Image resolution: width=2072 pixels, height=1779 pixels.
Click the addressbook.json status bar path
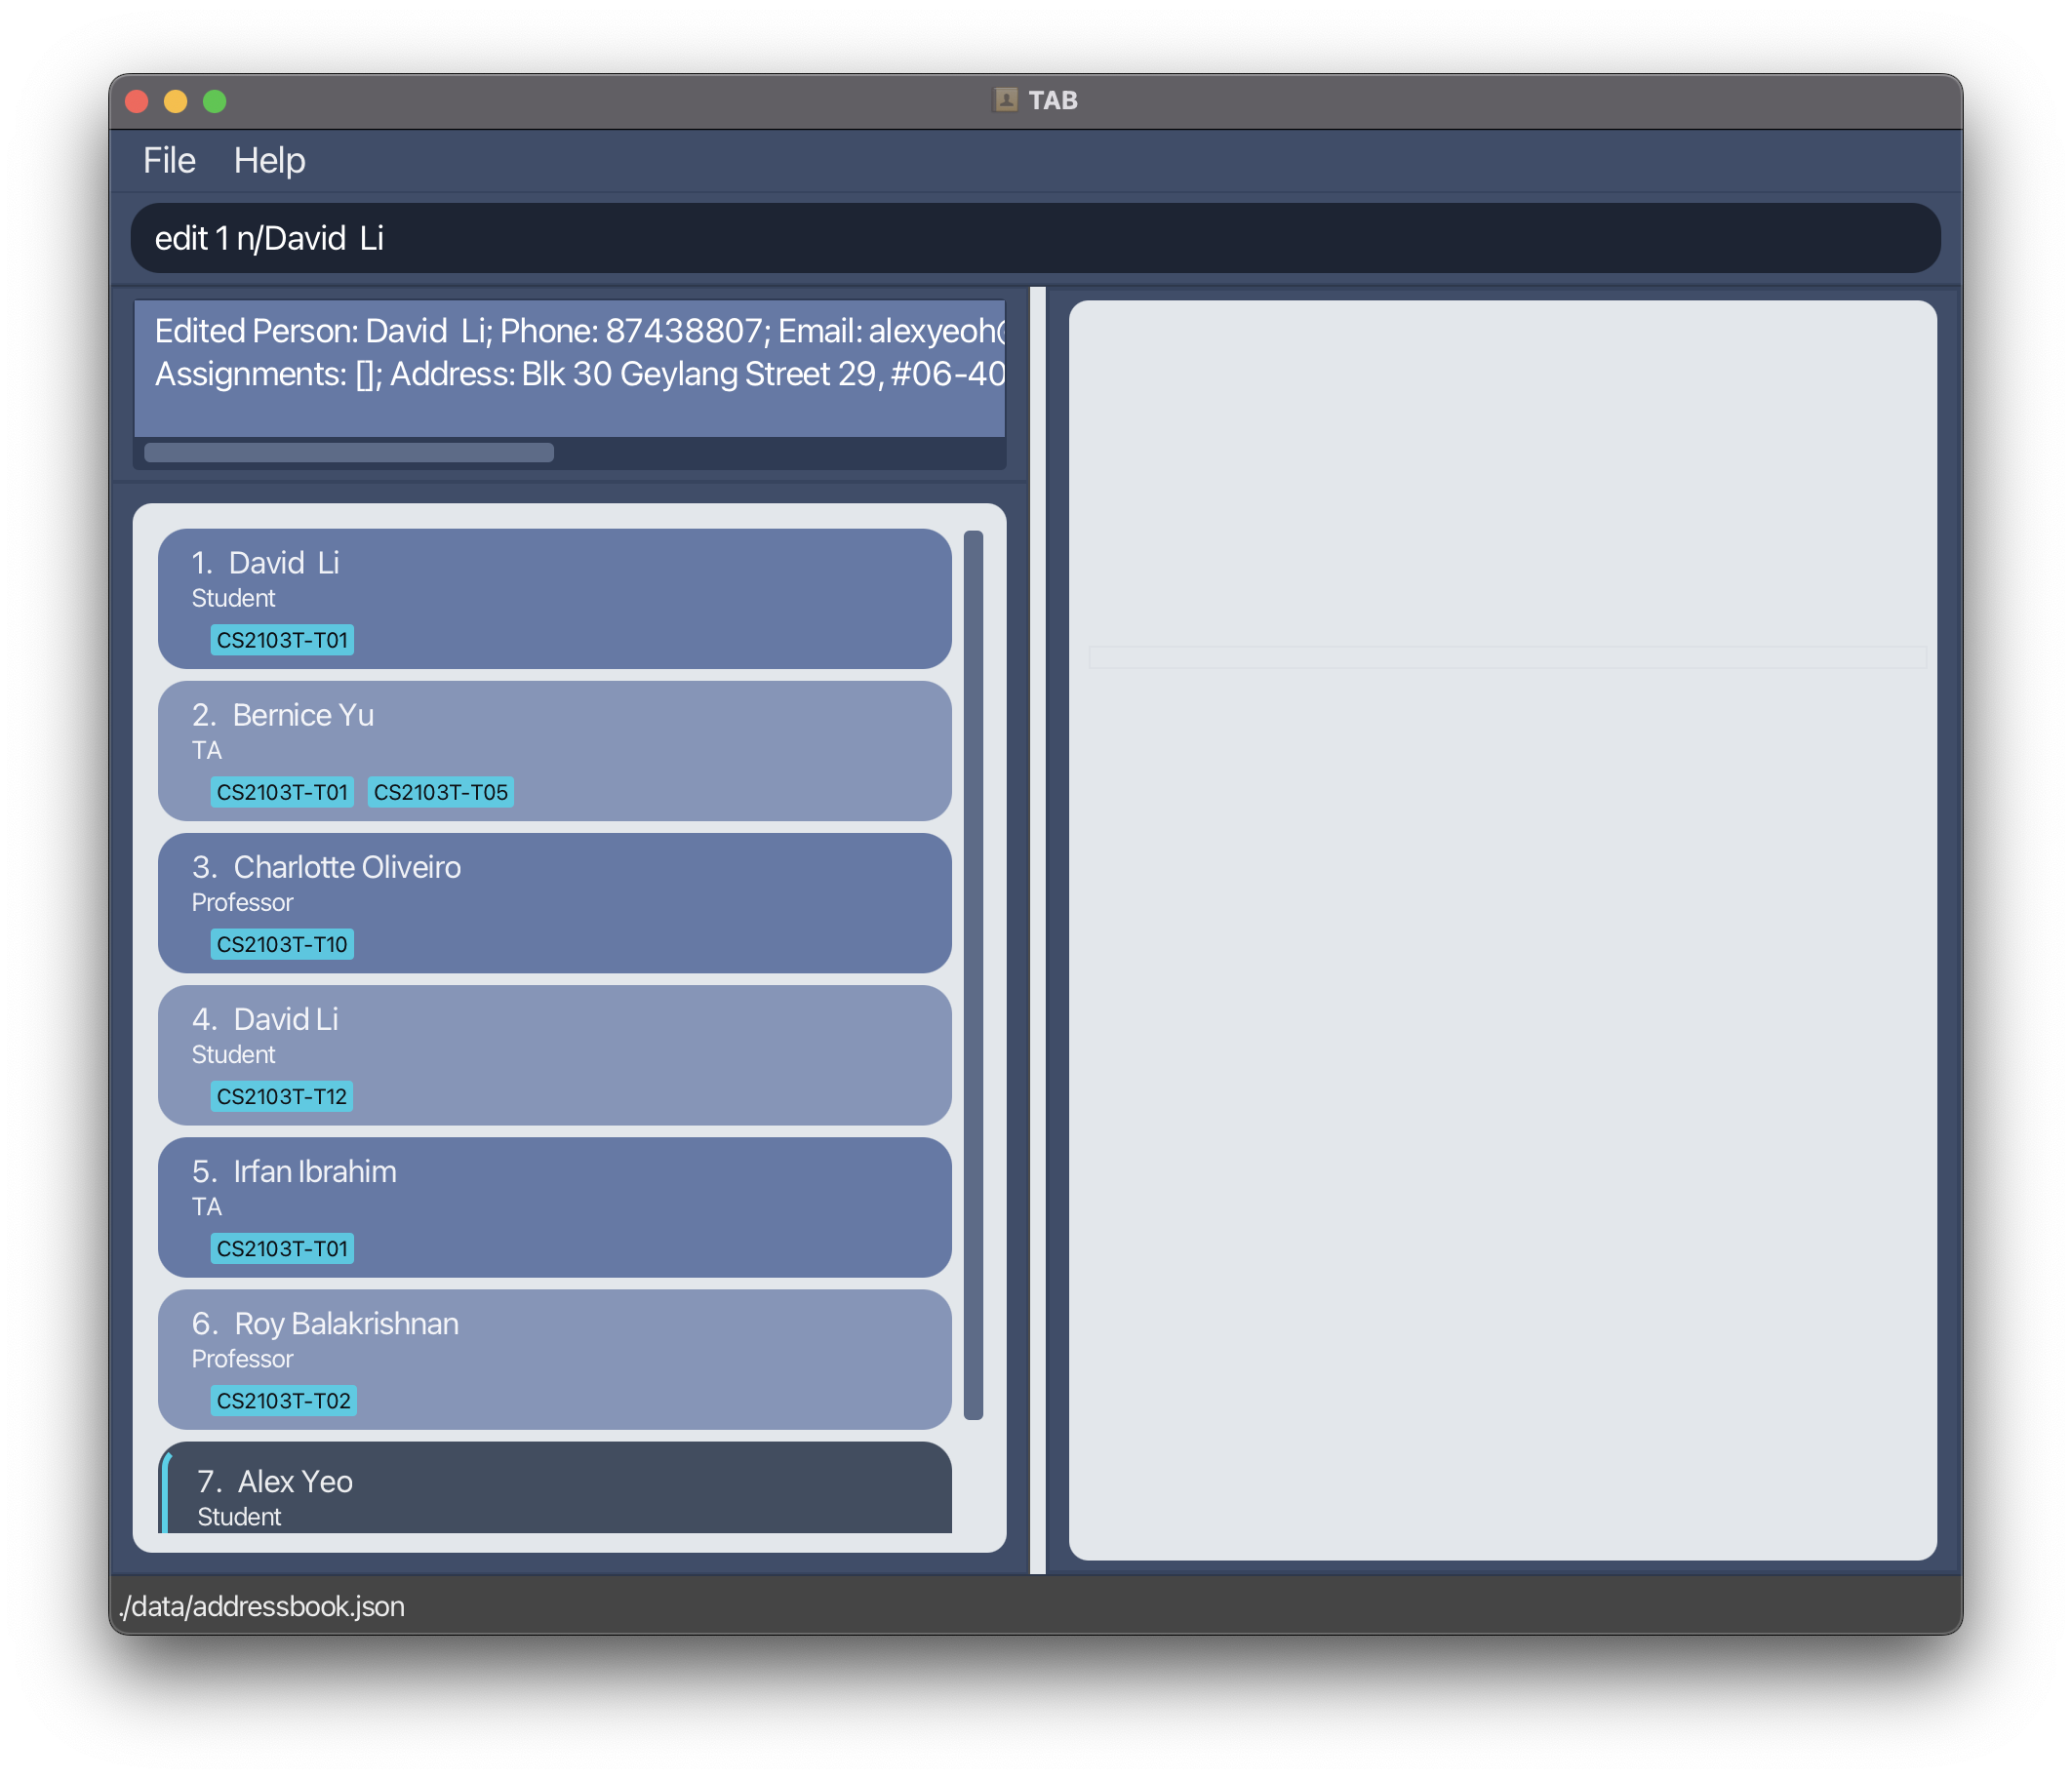[x=262, y=1606]
